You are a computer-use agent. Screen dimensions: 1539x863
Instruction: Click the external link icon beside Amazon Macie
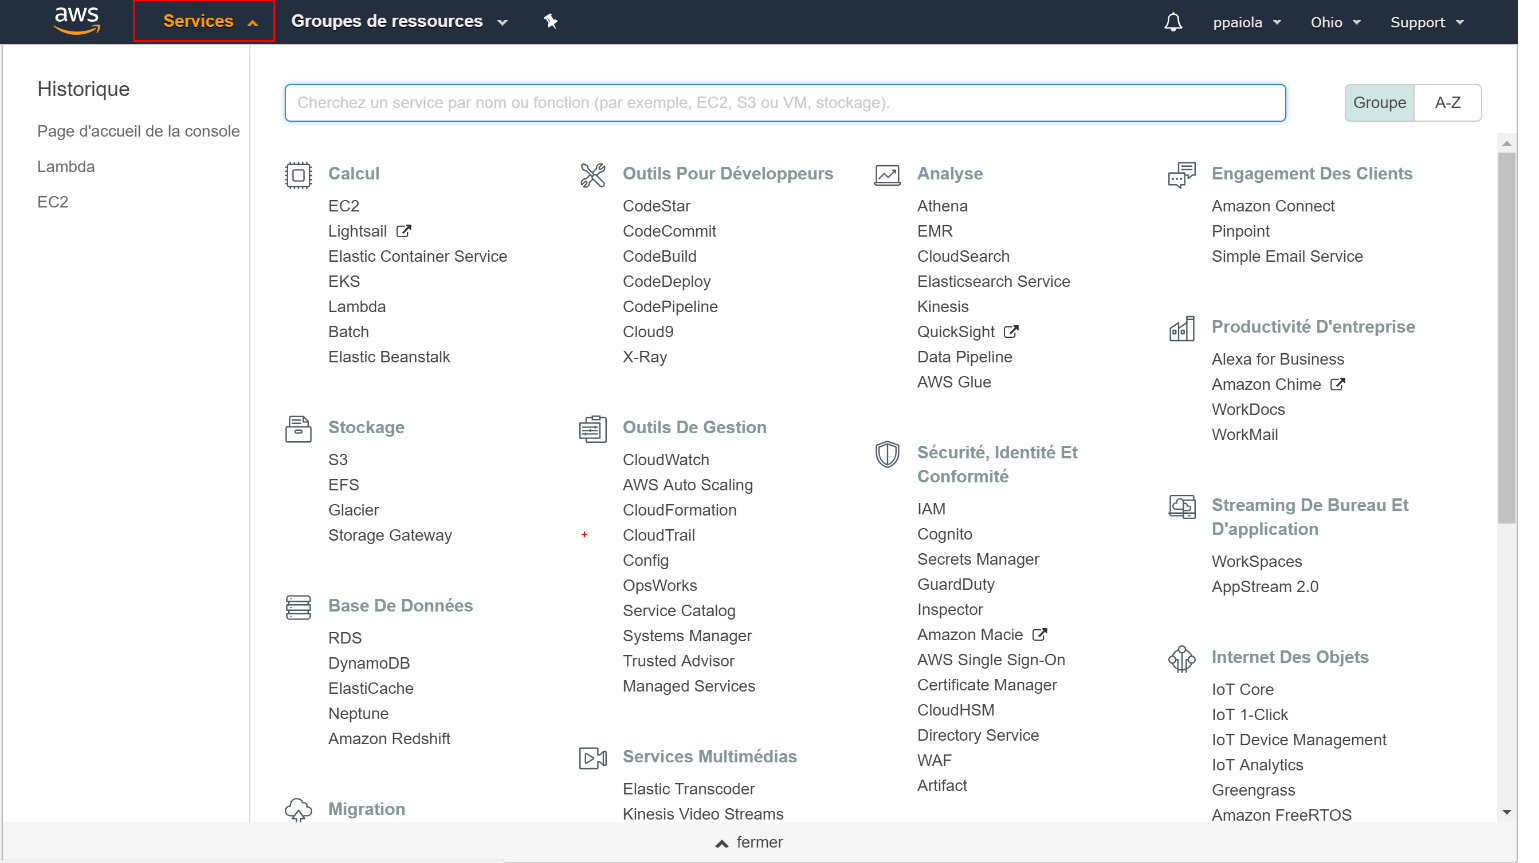point(1040,634)
